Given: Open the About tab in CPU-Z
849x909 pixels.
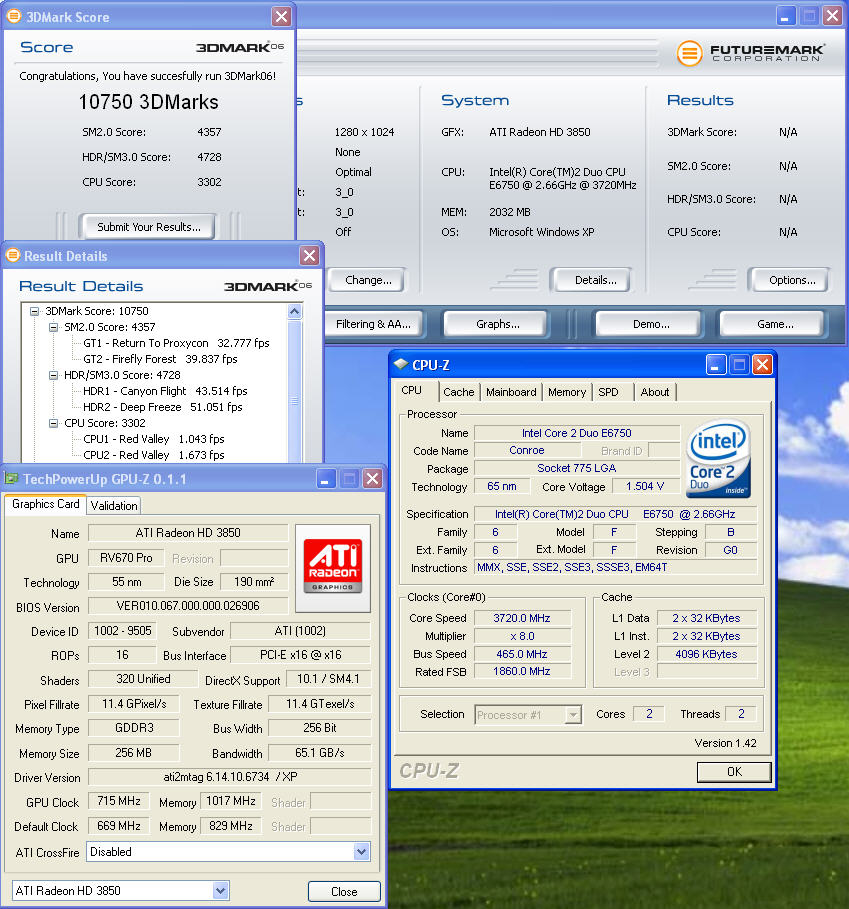Looking at the screenshot, I should (655, 392).
